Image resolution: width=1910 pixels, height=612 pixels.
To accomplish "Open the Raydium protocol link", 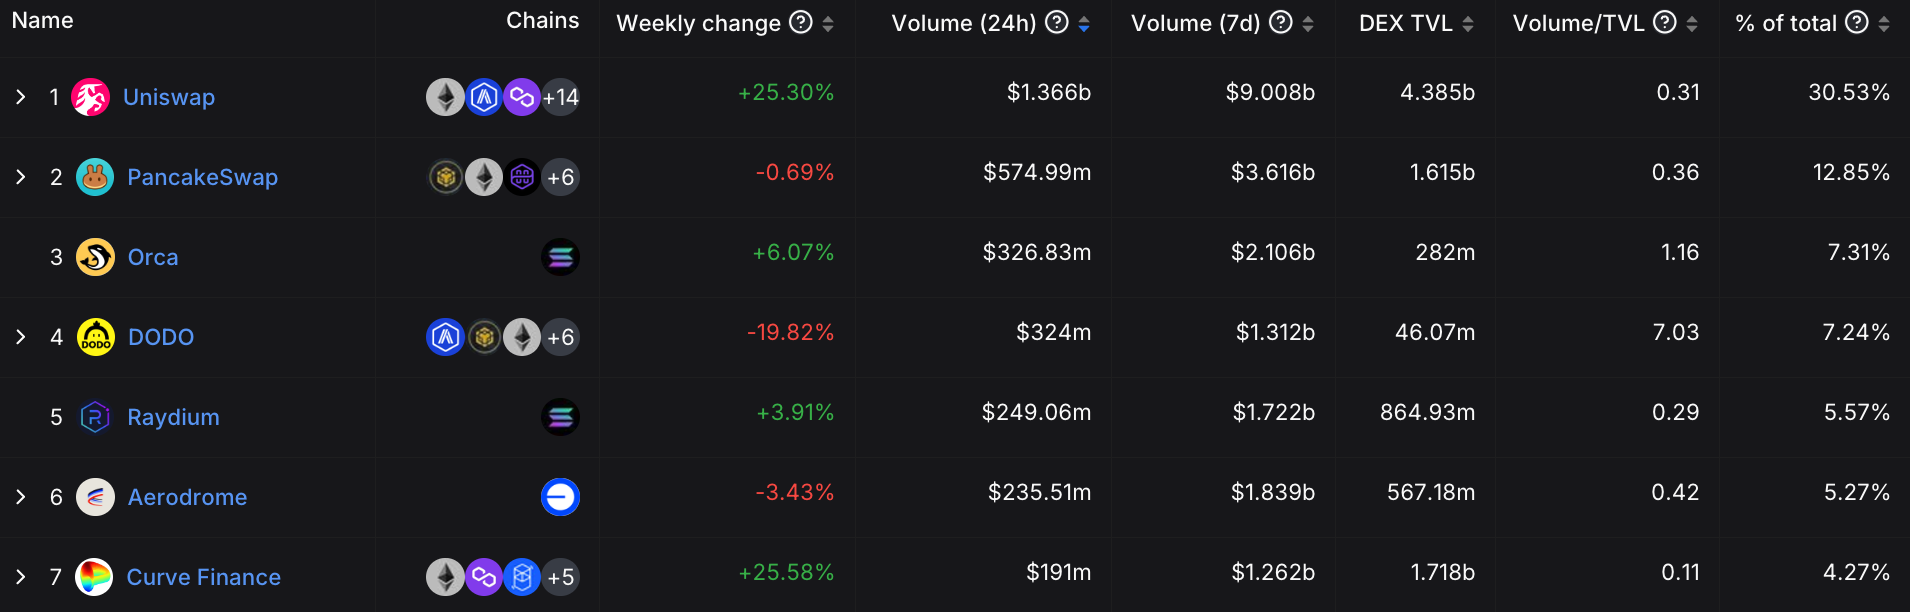I will (173, 417).
